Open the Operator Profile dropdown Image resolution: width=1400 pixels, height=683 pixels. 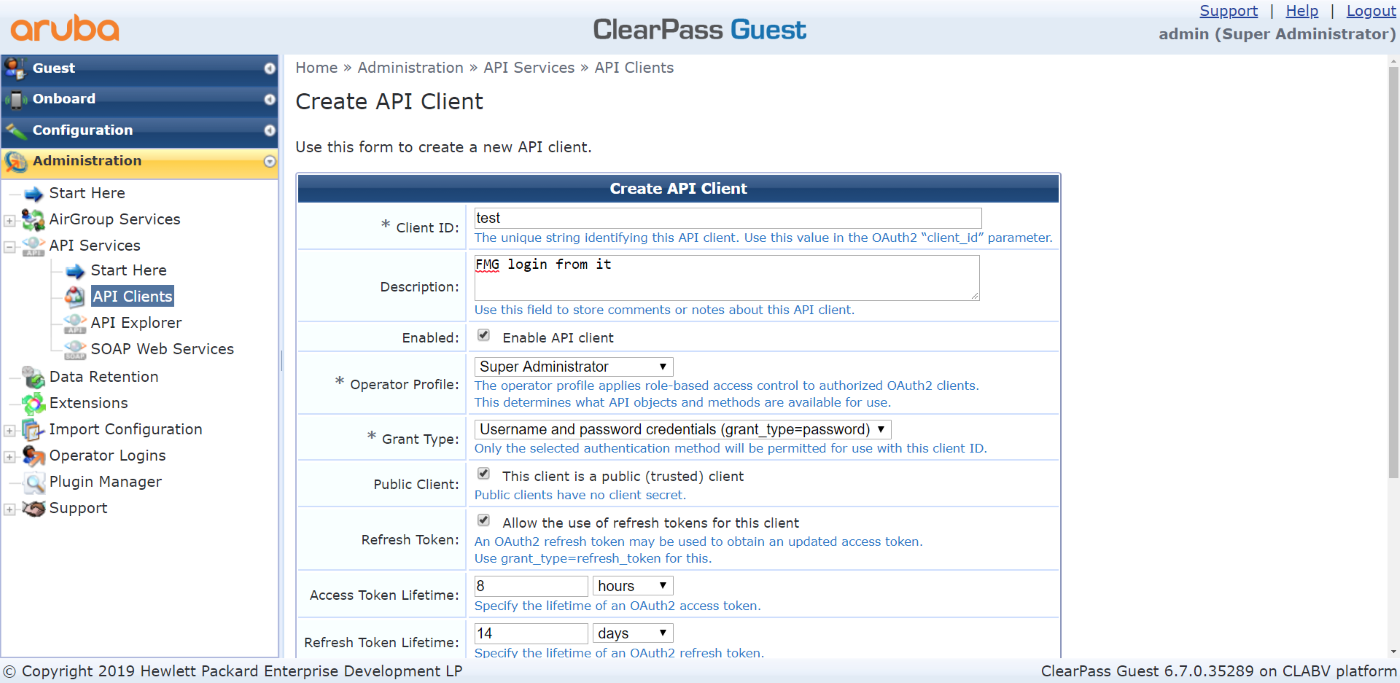pyautogui.click(x=574, y=367)
